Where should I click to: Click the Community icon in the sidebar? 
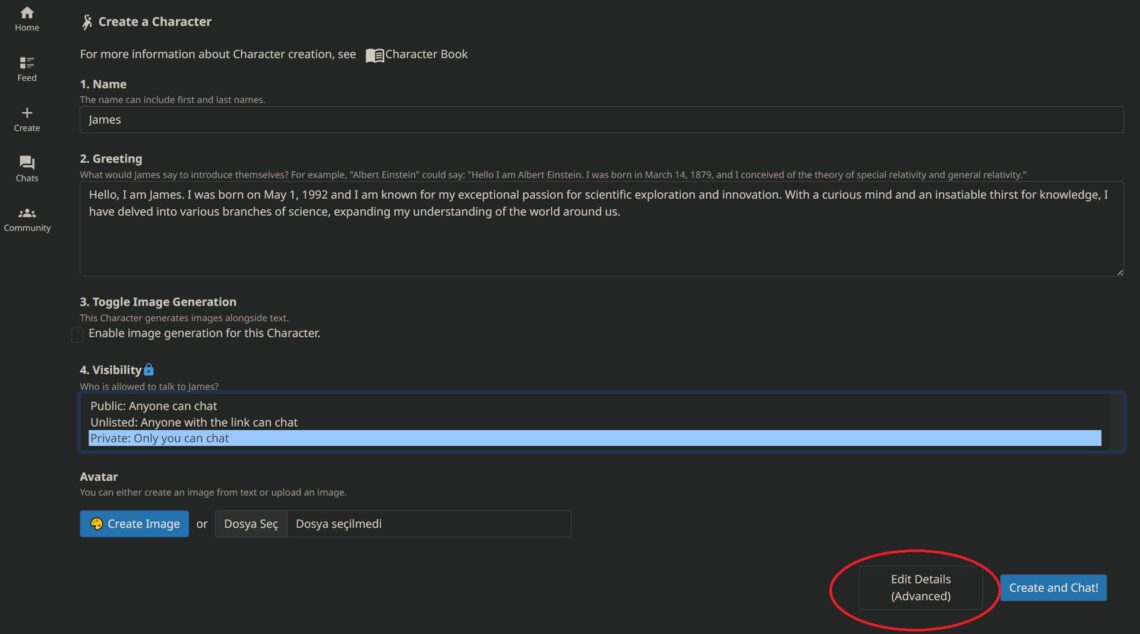point(26,213)
